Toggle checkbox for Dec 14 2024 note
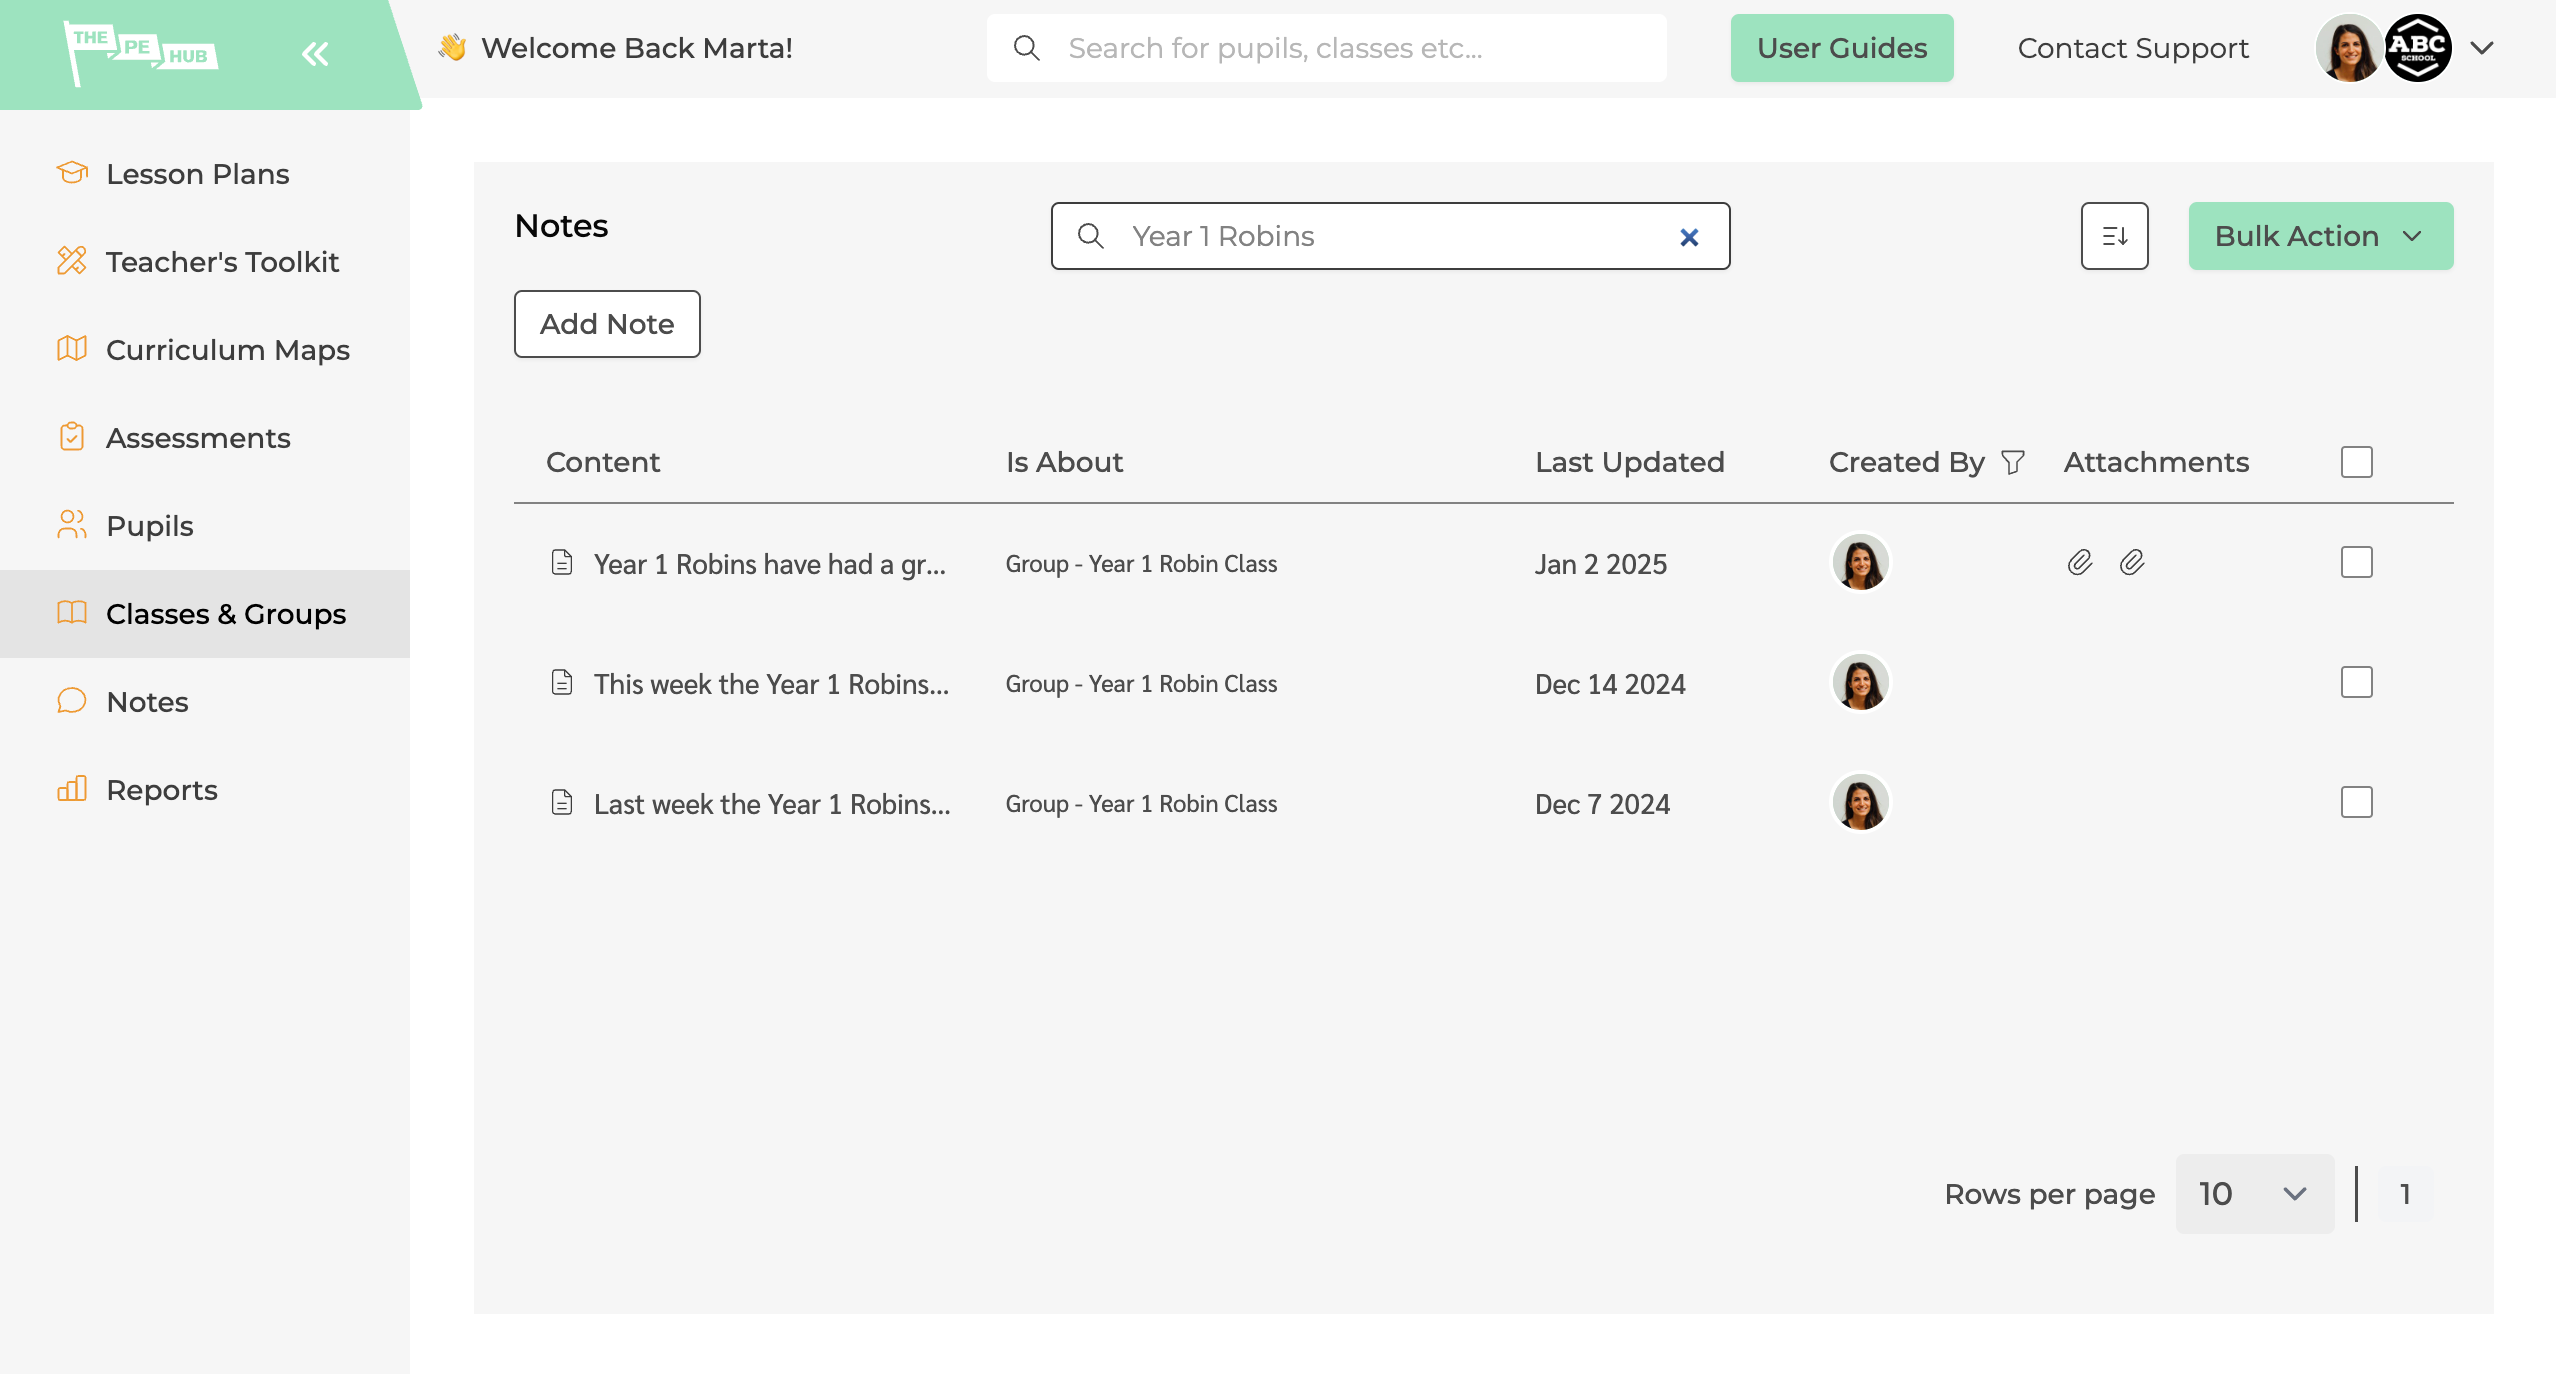The height and width of the screenshot is (1374, 2556). pyautogui.click(x=2356, y=682)
